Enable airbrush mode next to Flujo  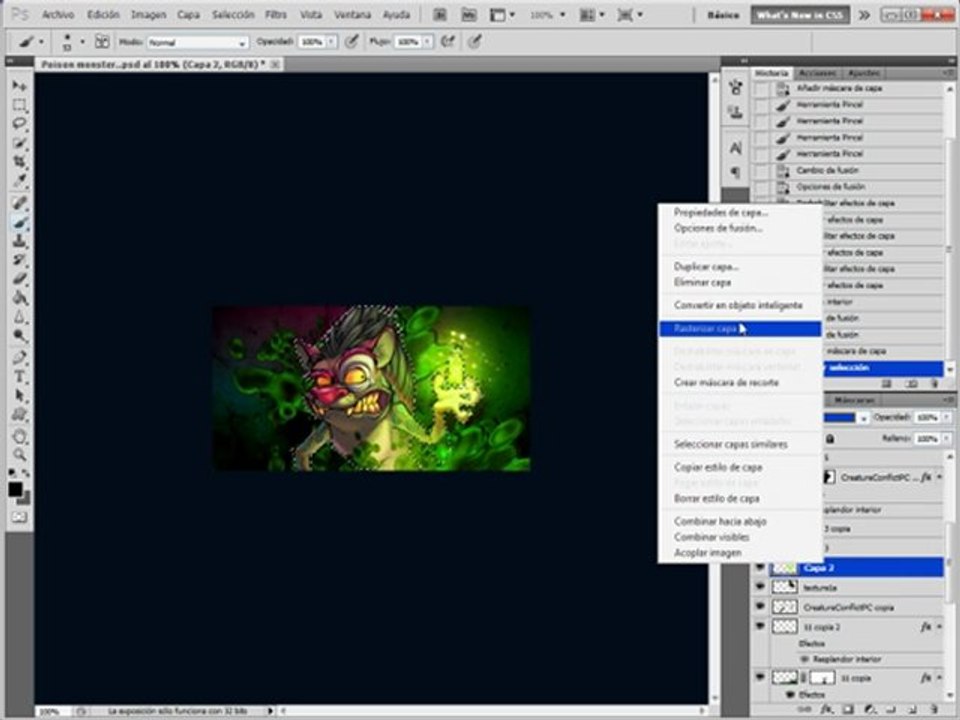pos(448,42)
